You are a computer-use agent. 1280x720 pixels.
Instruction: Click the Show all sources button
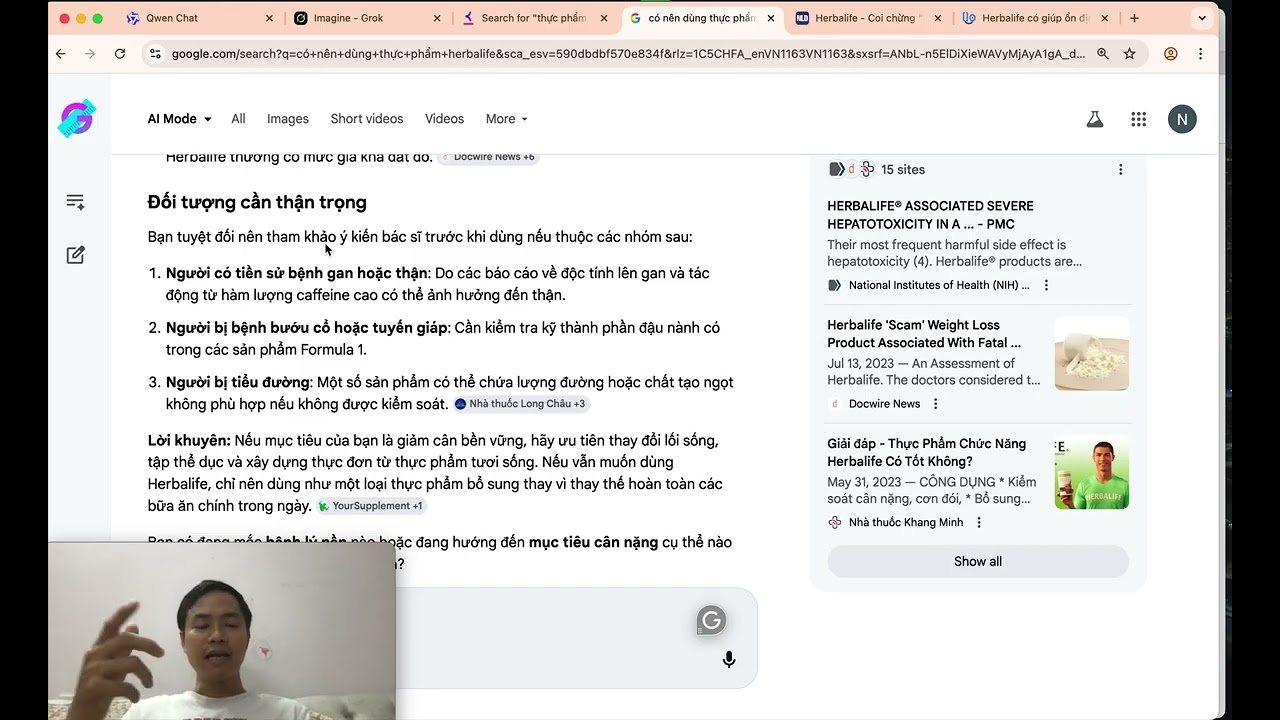(x=978, y=561)
